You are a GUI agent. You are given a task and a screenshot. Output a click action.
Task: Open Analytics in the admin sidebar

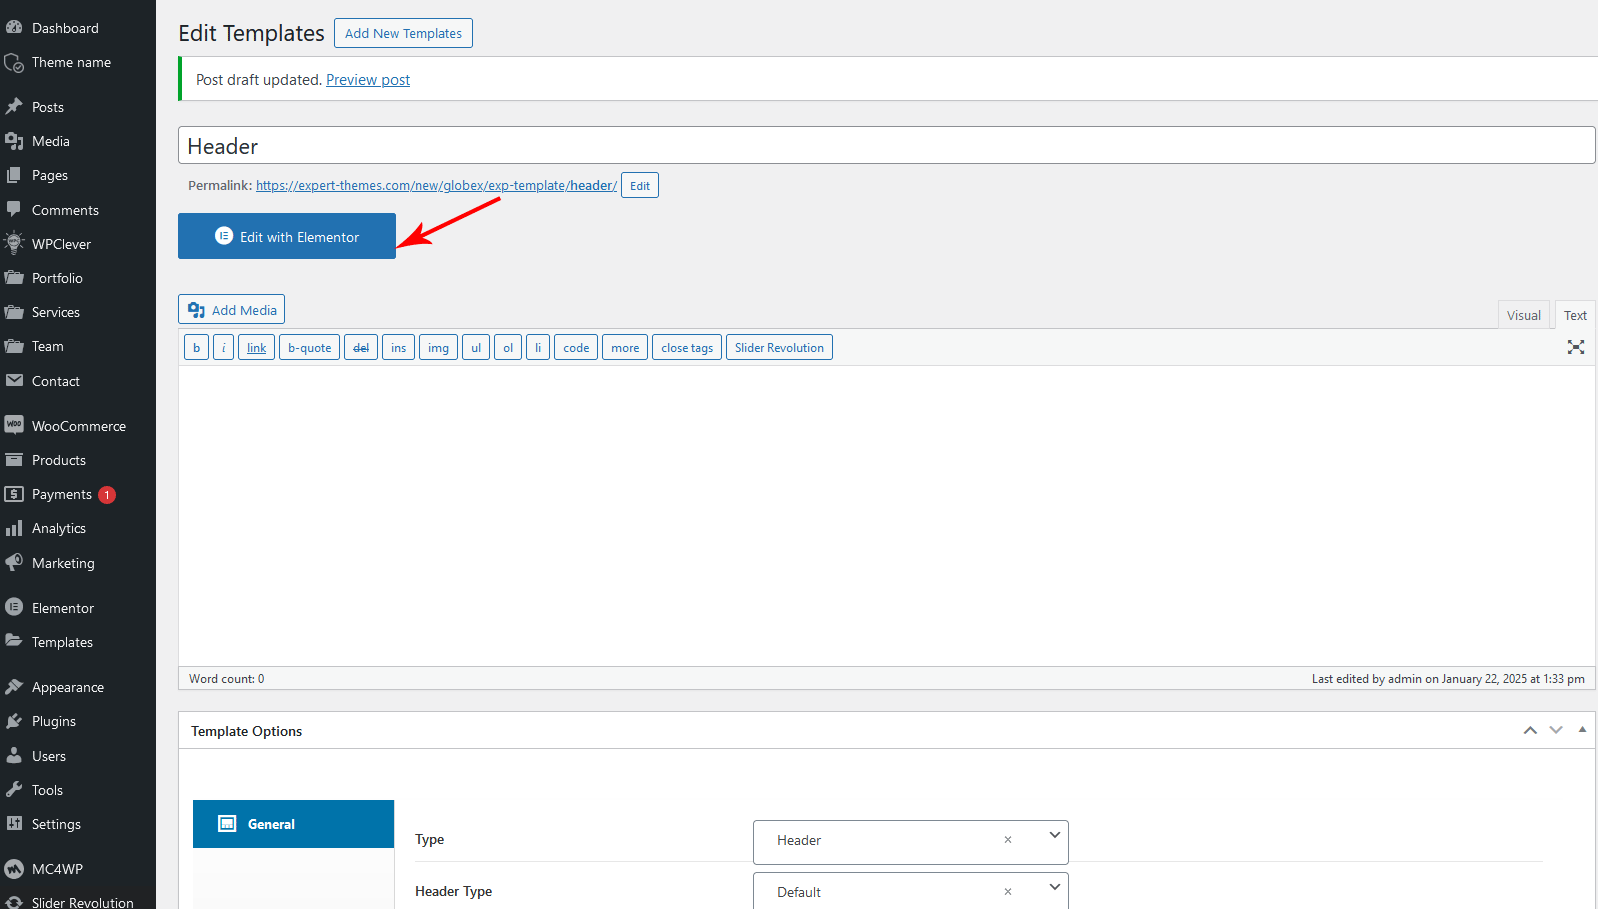coord(58,528)
